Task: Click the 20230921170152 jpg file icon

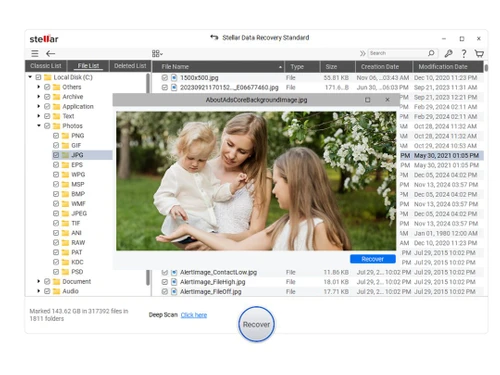Action: 174,87
